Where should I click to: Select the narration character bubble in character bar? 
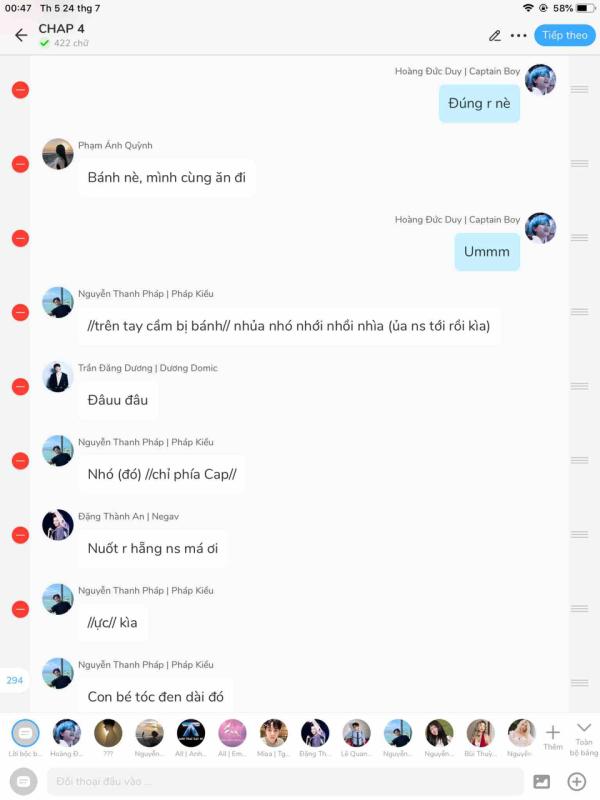pos(25,734)
